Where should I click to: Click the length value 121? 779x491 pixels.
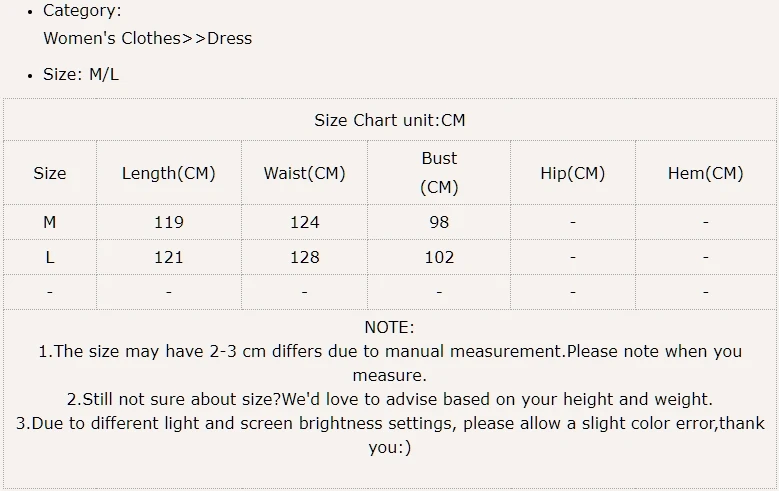coord(169,257)
